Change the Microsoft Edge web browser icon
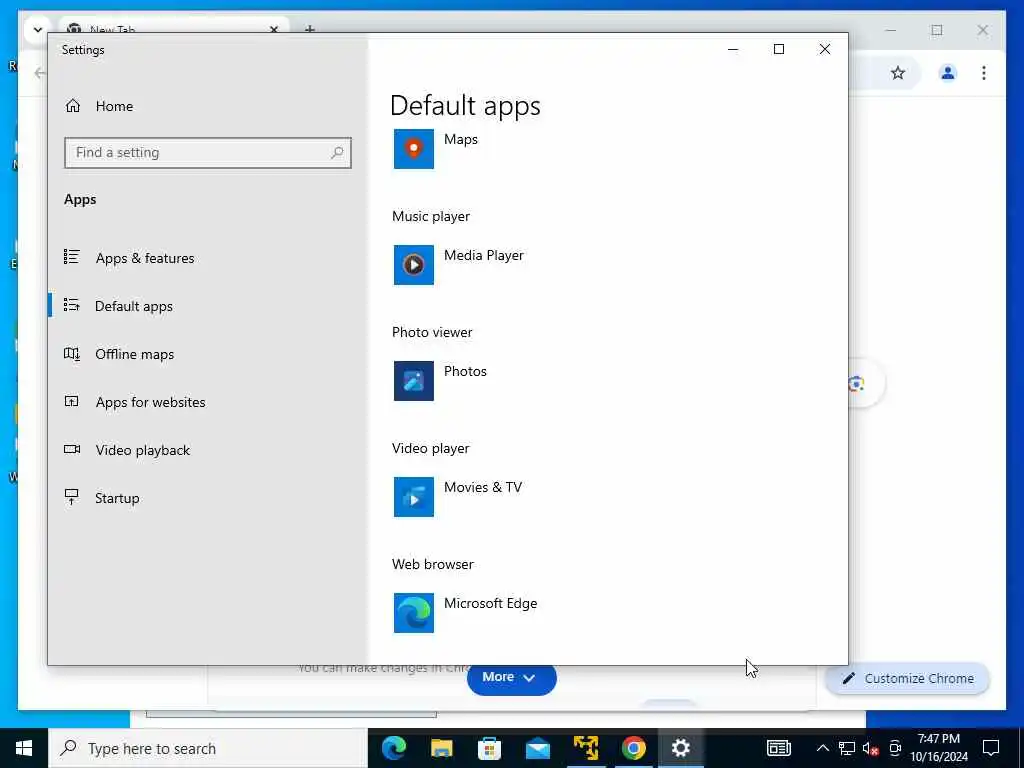 413,613
